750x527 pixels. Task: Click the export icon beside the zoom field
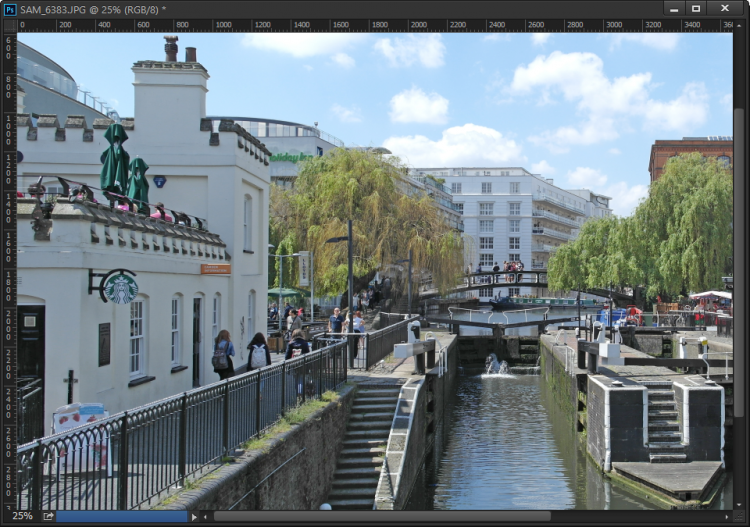(47, 516)
